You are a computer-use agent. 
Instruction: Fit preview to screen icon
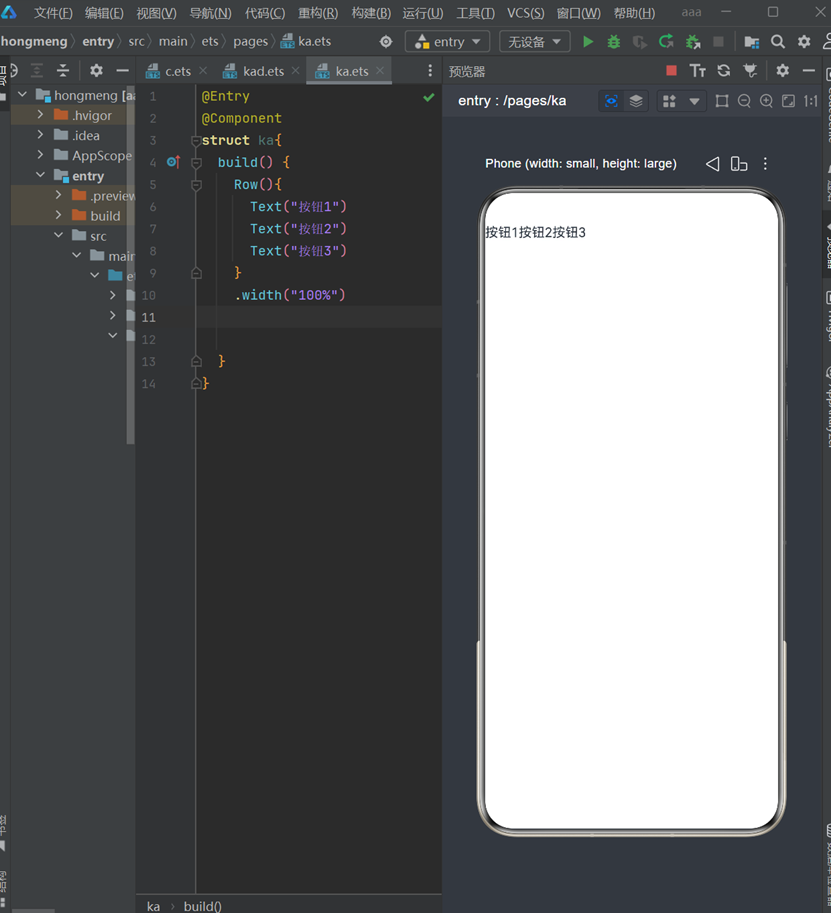(788, 101)
